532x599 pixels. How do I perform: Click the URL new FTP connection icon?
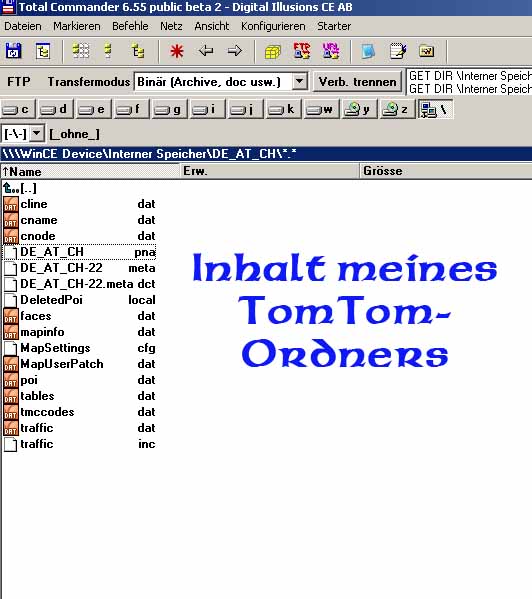[330, 51]
